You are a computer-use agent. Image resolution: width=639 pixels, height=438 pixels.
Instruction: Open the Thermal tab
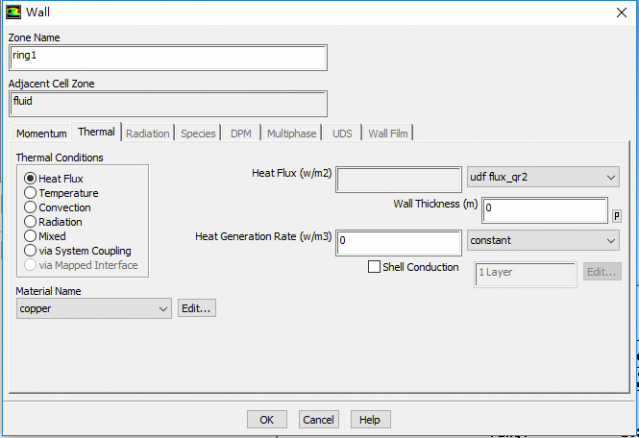click(x=96, y=132)
